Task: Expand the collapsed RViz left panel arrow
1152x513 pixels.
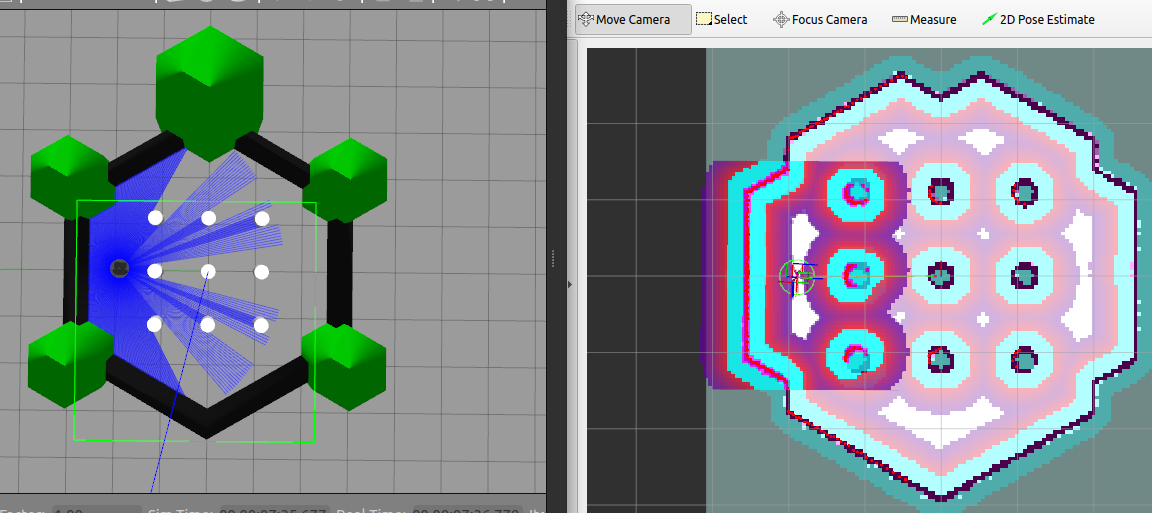Action: tap(570, 284)
